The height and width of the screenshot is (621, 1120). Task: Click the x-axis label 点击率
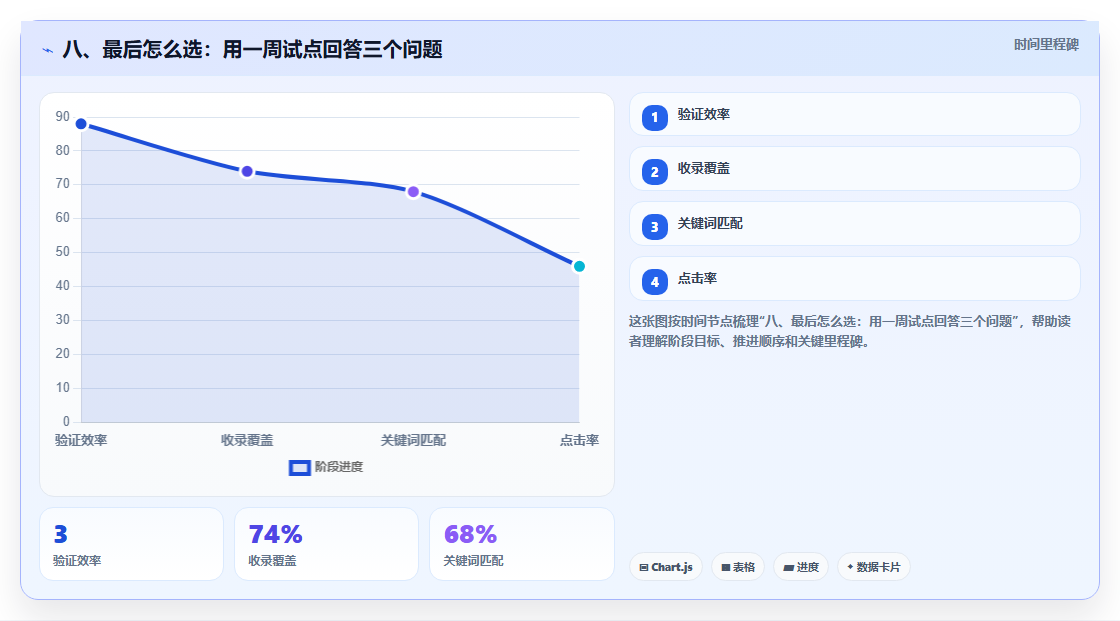(x=579, y=440)
